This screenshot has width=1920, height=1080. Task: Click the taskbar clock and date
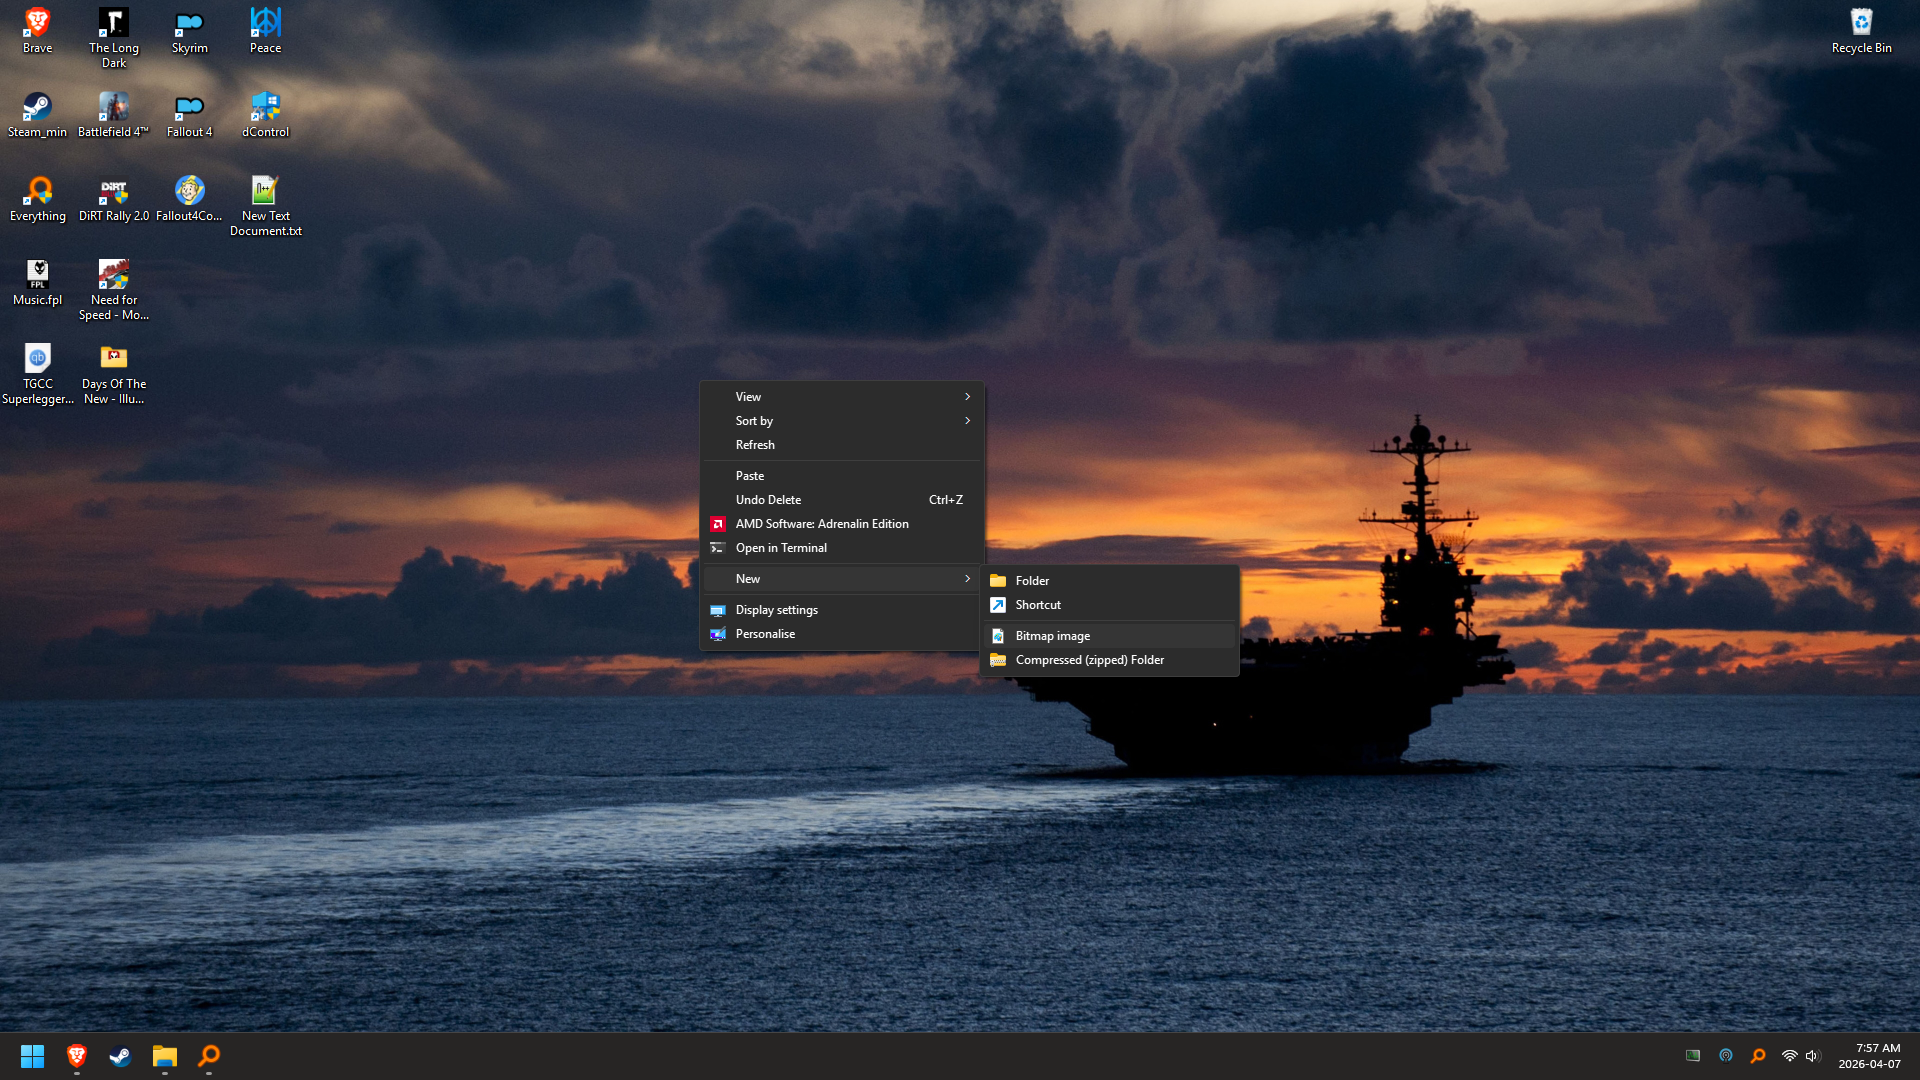point(1869,1056)
